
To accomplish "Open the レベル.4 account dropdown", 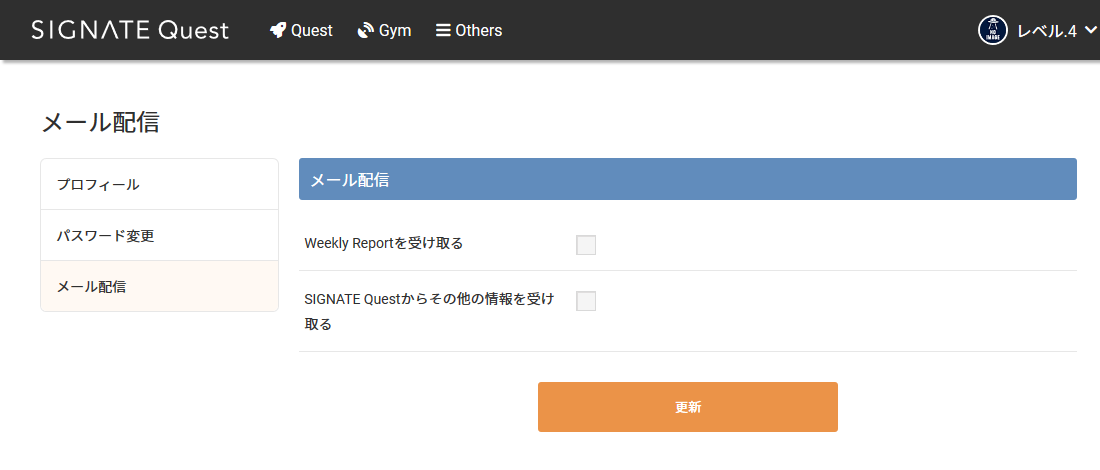I will (1046, 31).
